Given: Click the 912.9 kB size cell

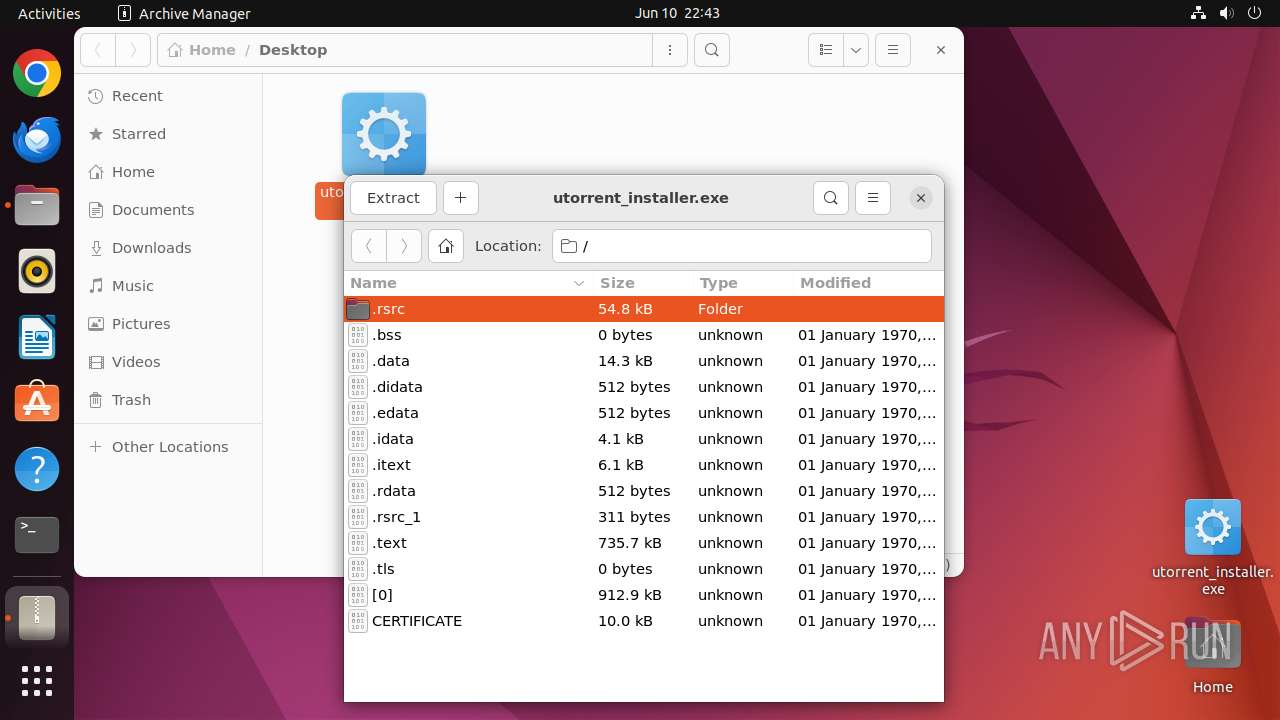Looking at the screenshot, I should (x=629, y=595).
